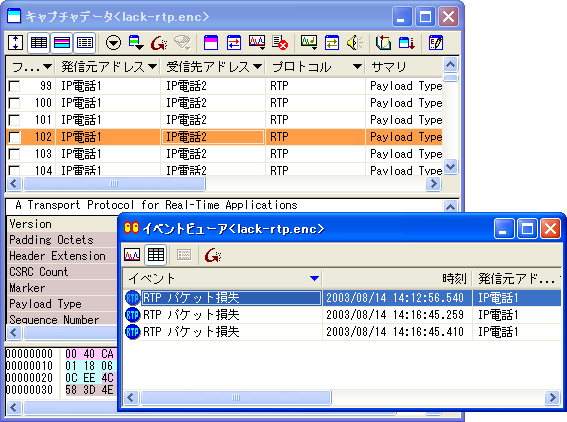Open the notes pencil icon in toolbar
Image resolution: width=567 pixels, height=422 pixels.
pyautogui.click(x=436, y=43)
